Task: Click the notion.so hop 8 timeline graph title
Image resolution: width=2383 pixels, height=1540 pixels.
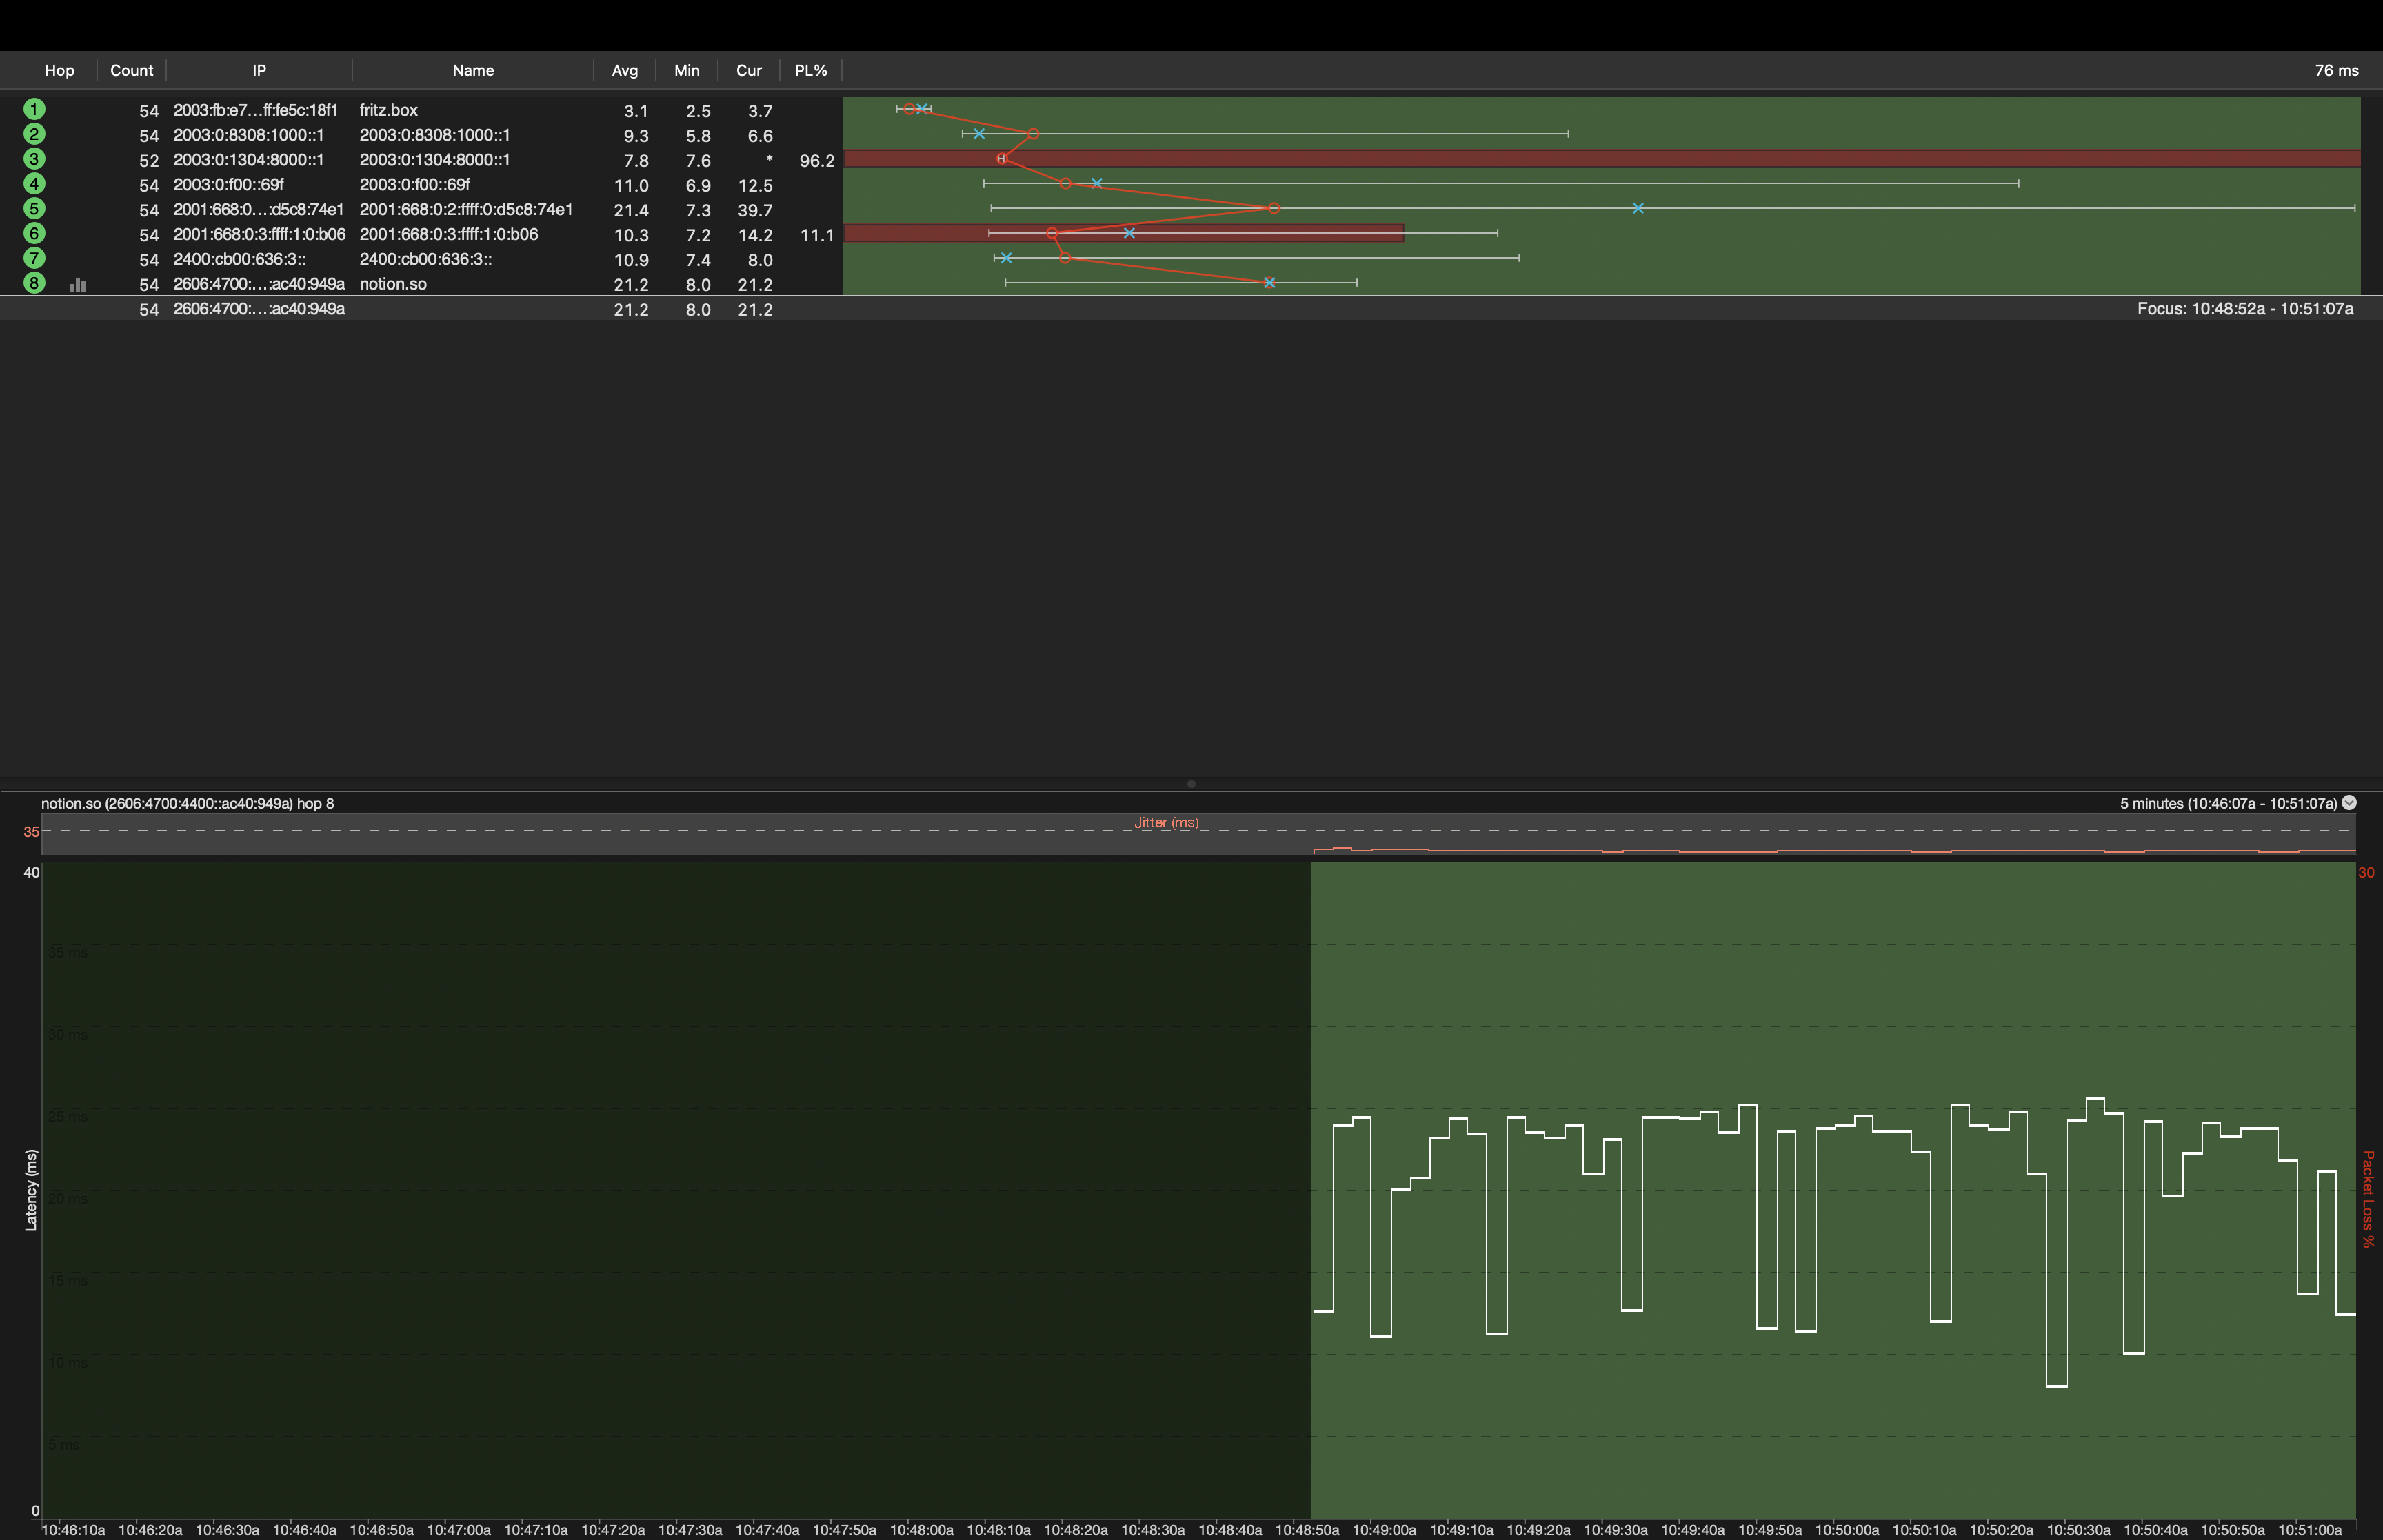Action: [187, 803]
